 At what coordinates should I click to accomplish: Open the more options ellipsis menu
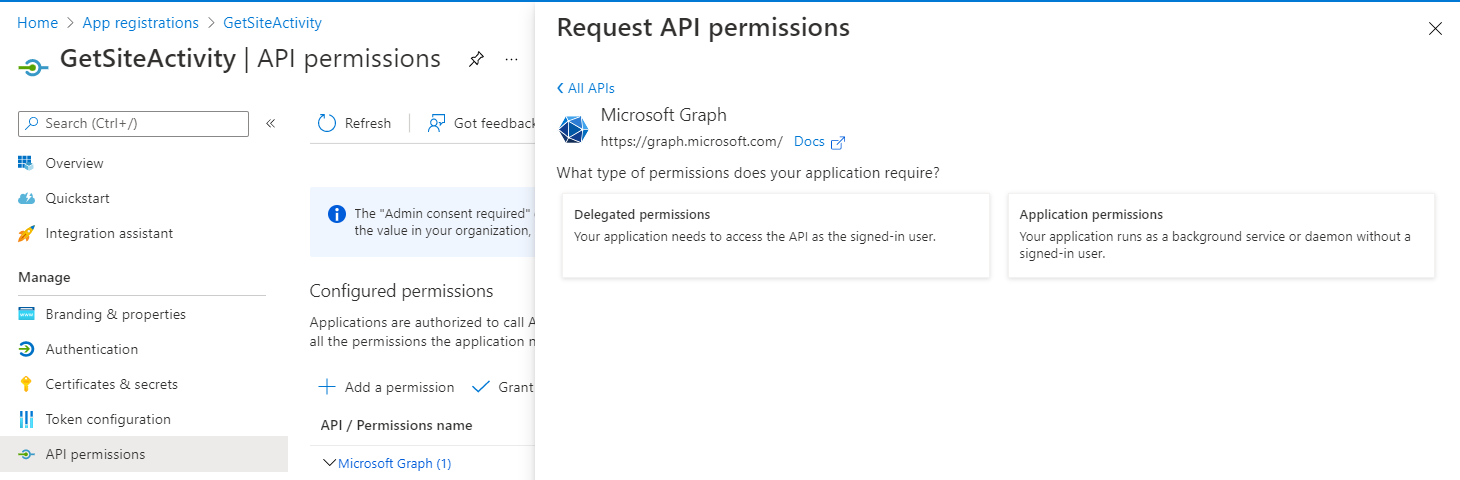point(512,60)
